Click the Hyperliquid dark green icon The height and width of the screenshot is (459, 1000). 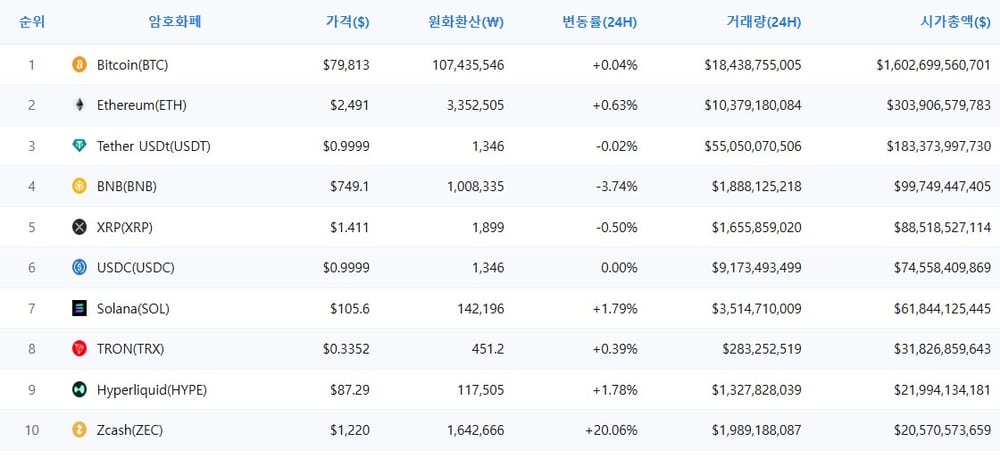click(79, 390)
